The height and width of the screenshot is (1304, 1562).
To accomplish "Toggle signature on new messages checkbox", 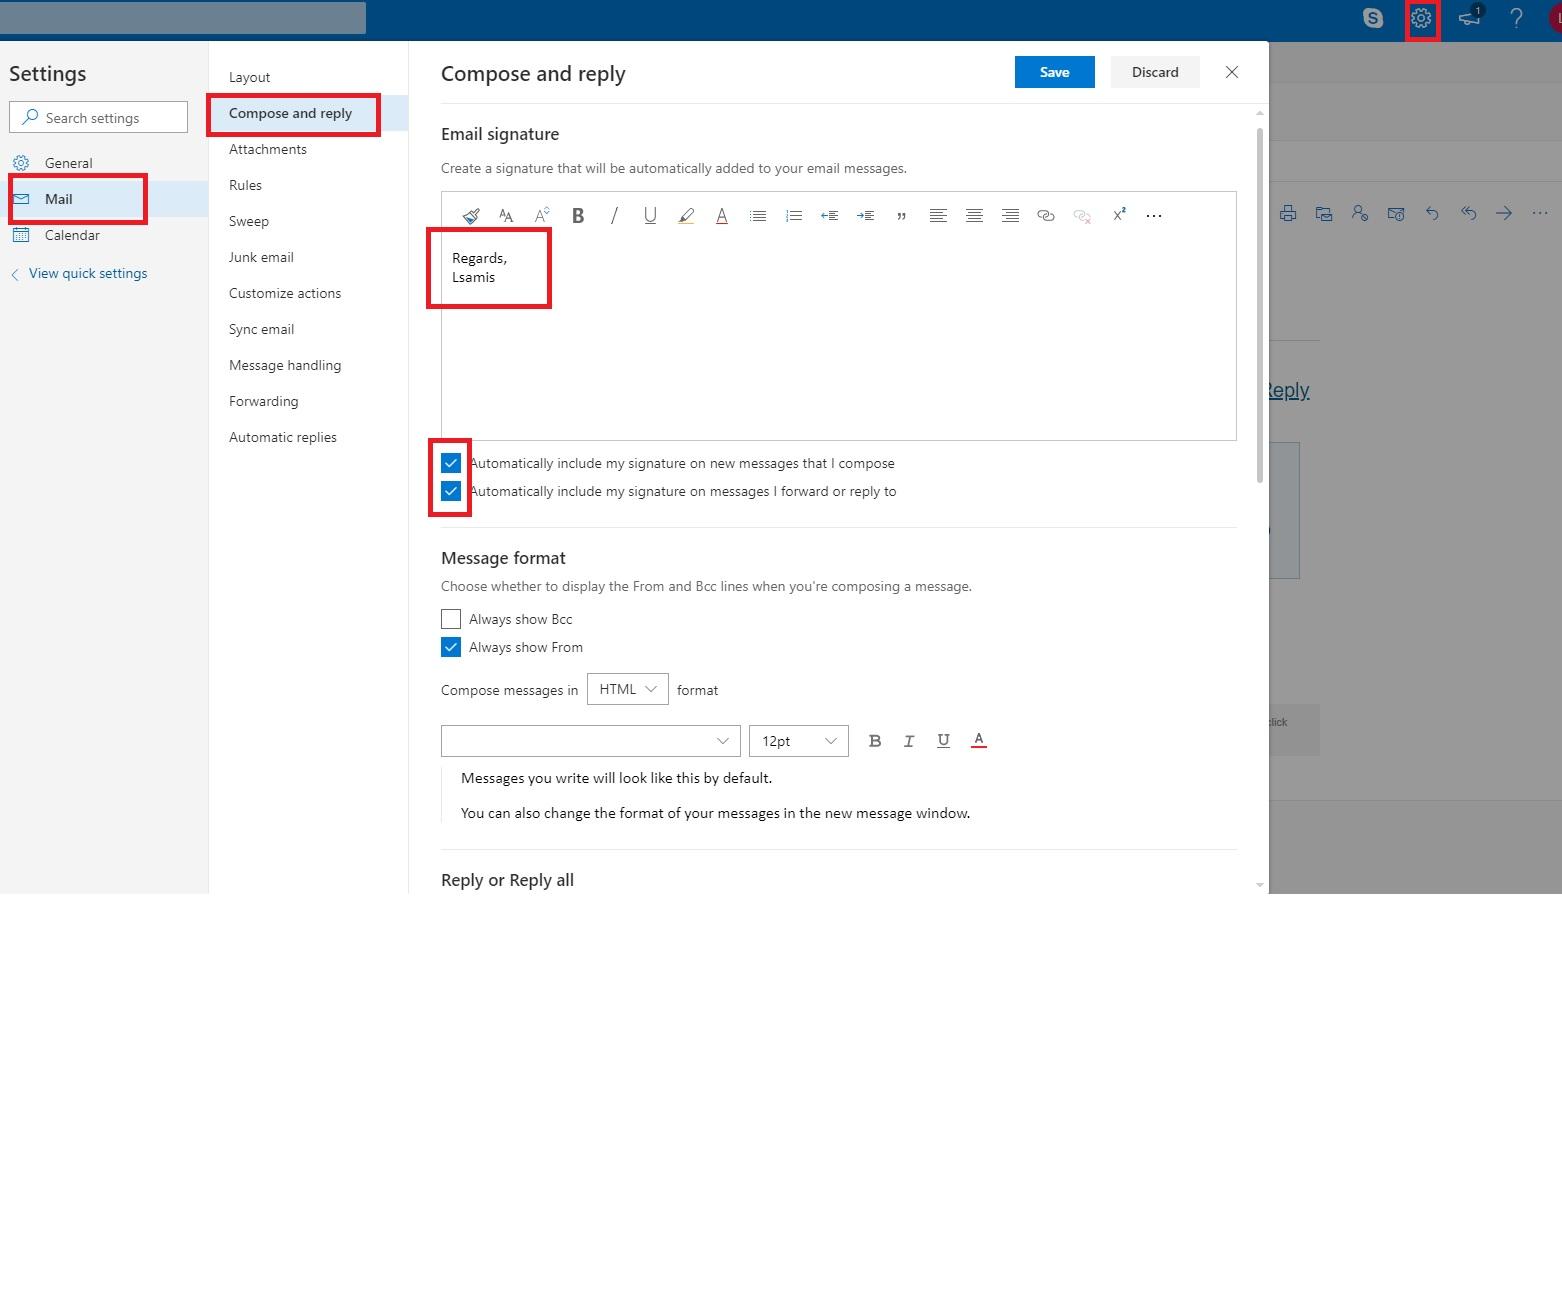I will (x=451, y=463).
